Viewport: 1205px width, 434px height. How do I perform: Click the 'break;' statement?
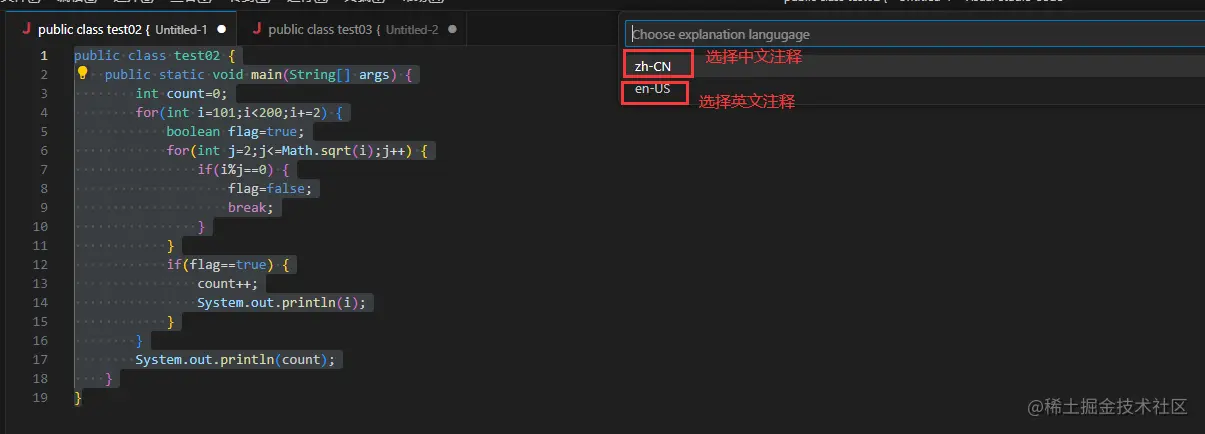[250, 207]
